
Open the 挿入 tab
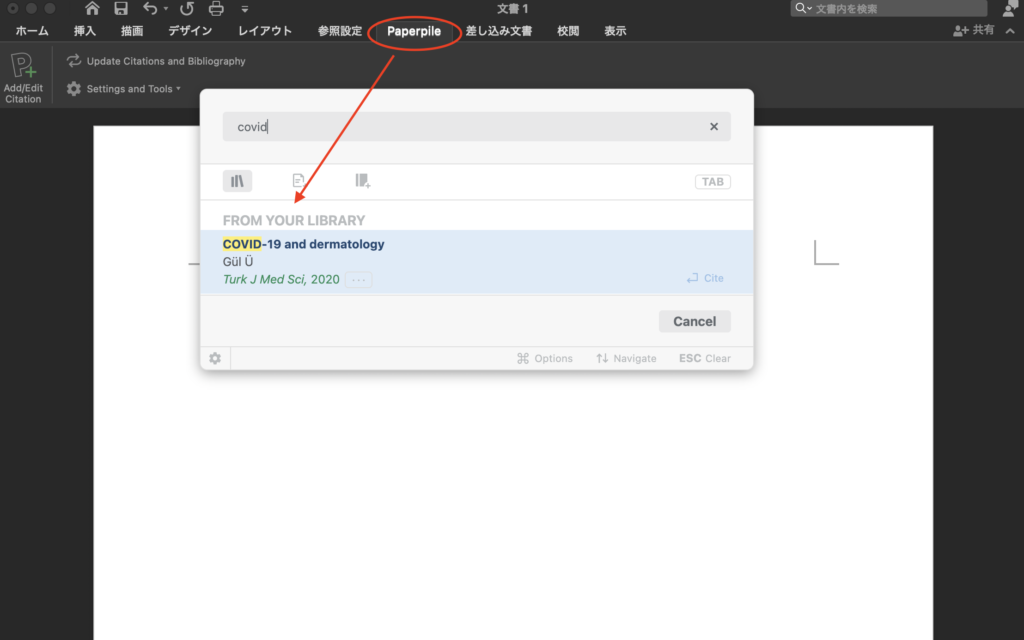tap(84, 31)
